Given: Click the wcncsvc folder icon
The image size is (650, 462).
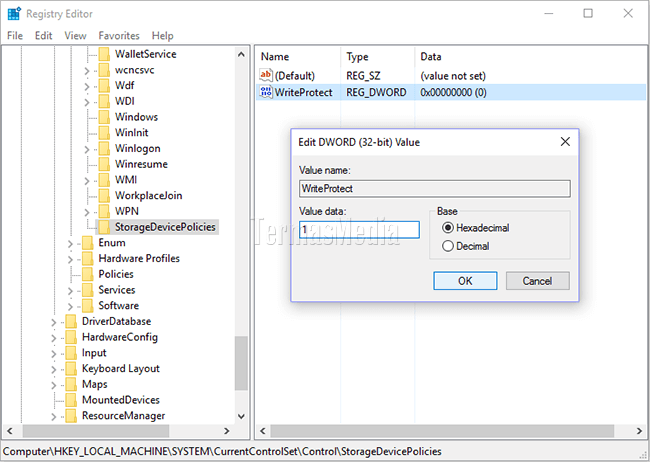Looking at the screenshot, I should pos(104,70).
